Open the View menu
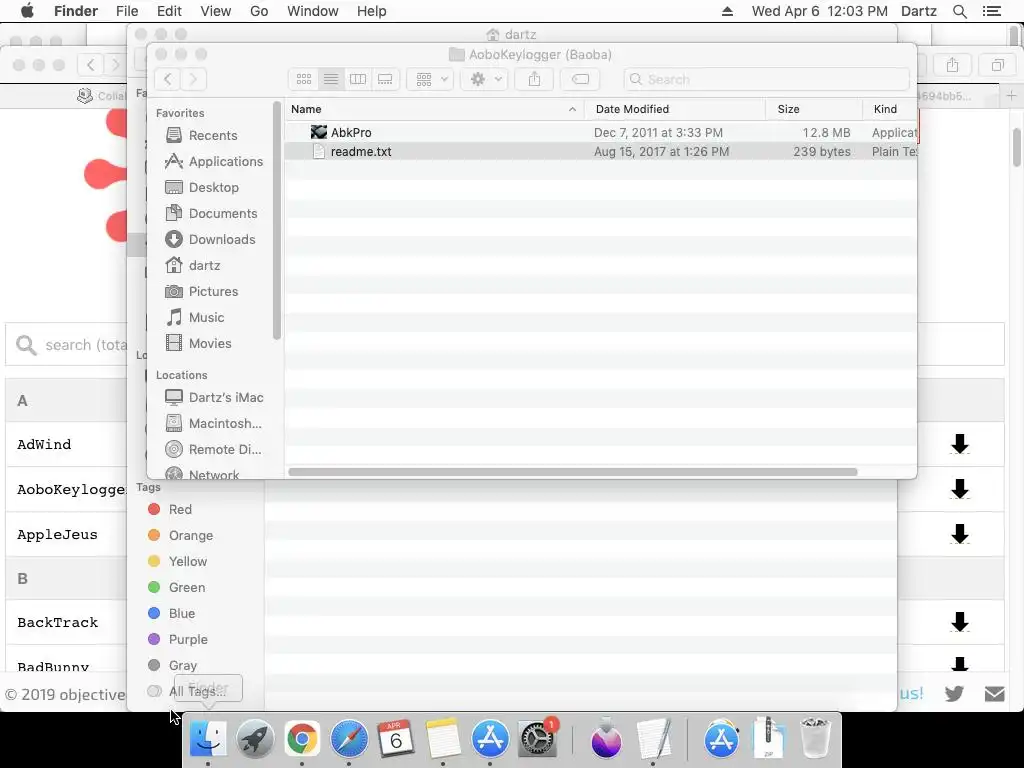The width and height of the screenshot is (1024, 768). [x=216, y=11]
